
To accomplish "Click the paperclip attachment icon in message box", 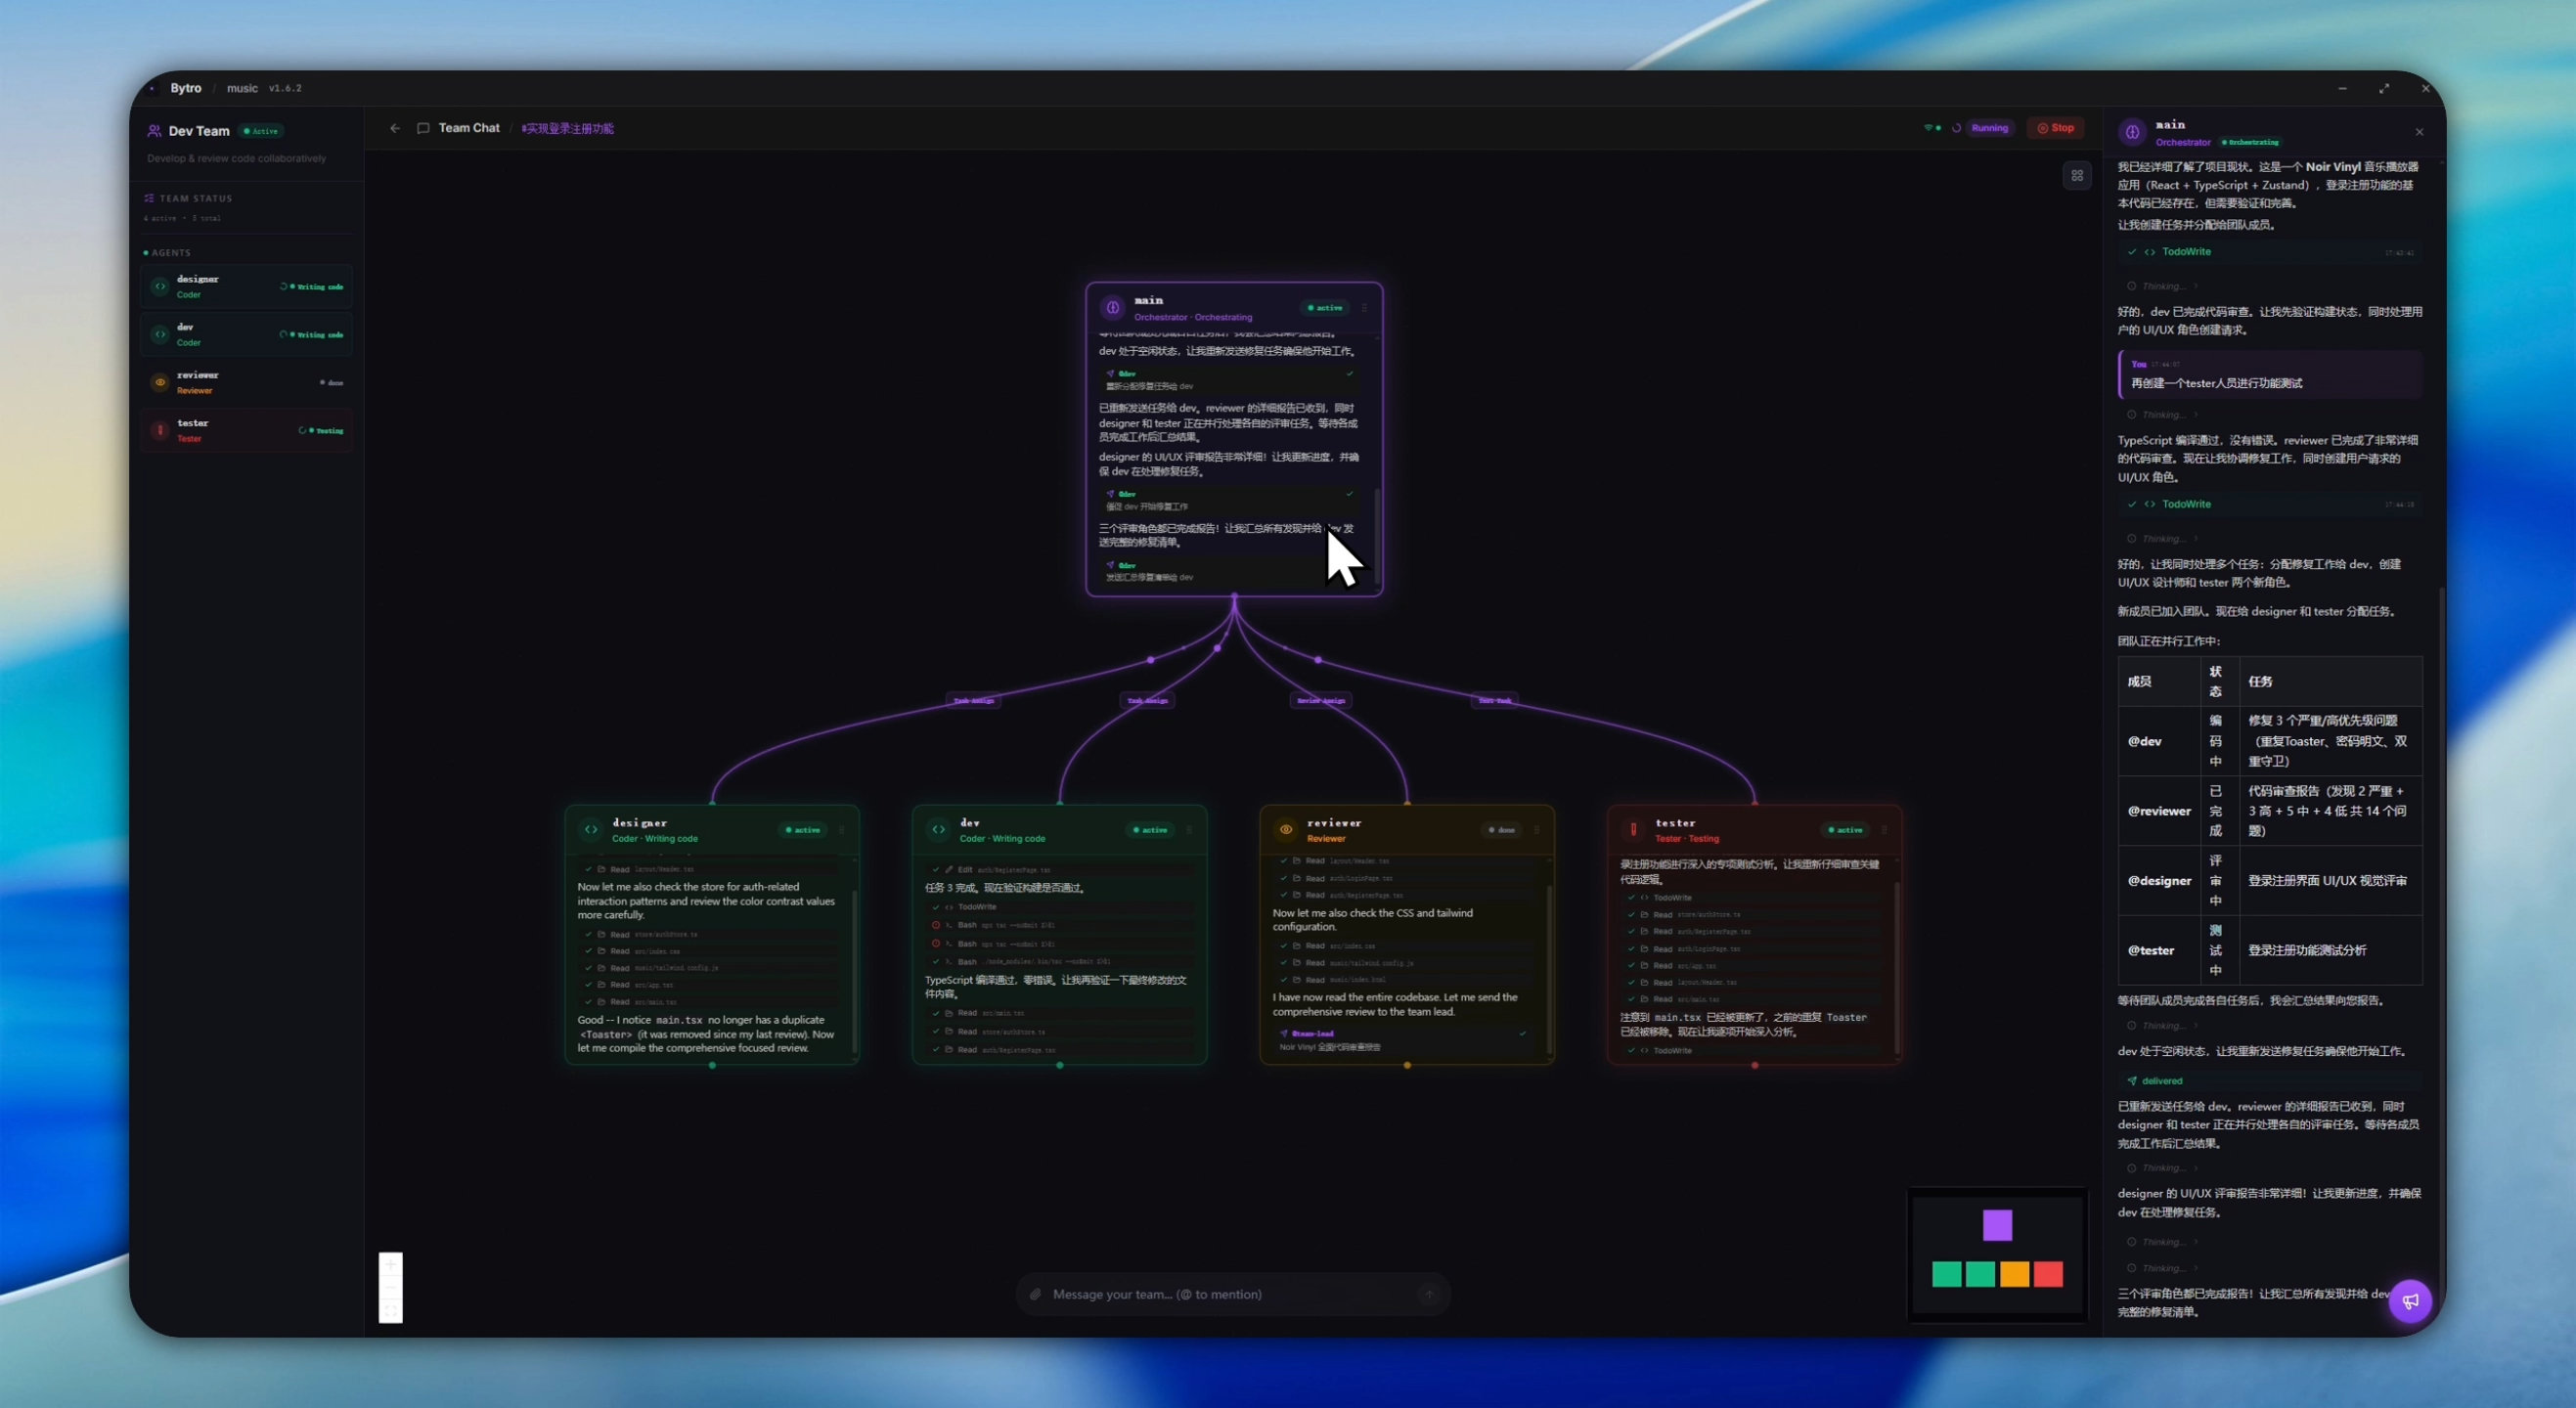I will pos(1036,1294).
